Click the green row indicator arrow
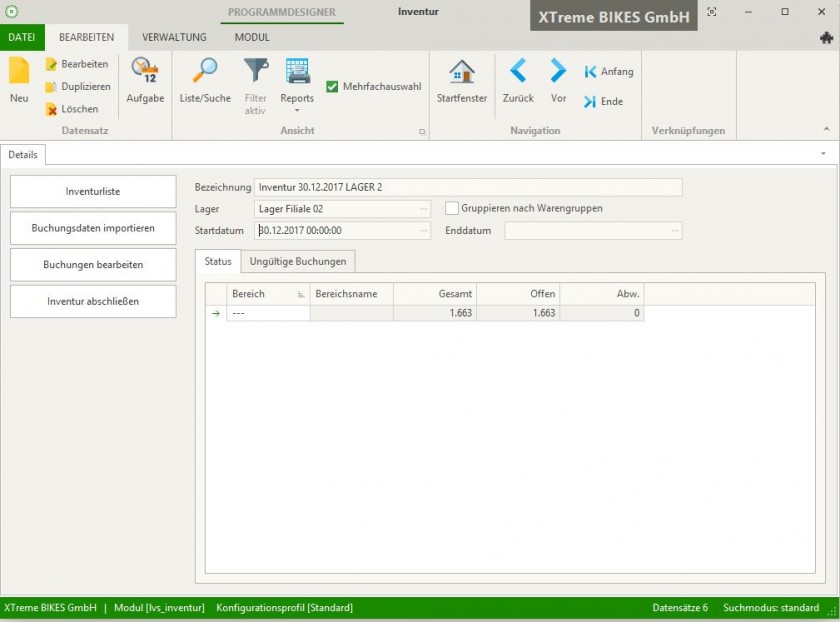 point(216,313)
